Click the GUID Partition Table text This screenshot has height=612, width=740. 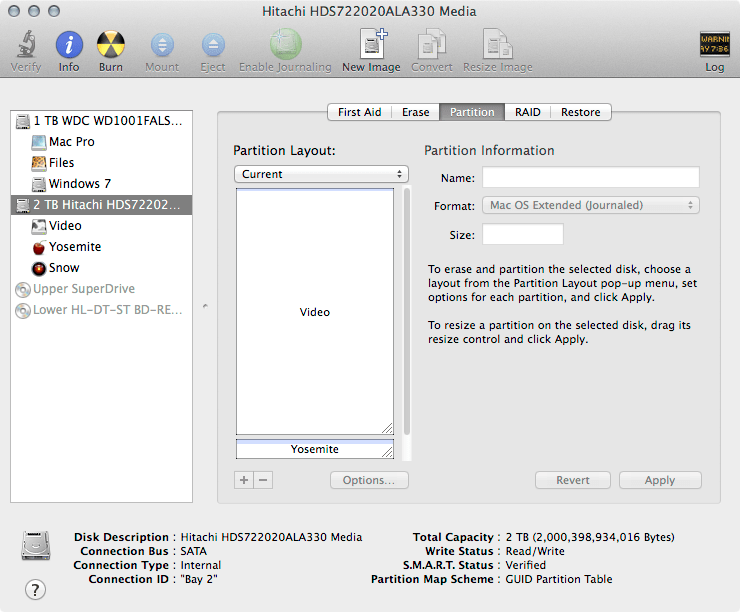tap(559, 579)
